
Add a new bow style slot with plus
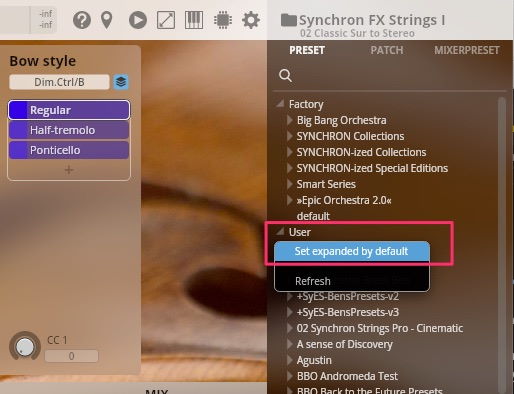point(69,170)
